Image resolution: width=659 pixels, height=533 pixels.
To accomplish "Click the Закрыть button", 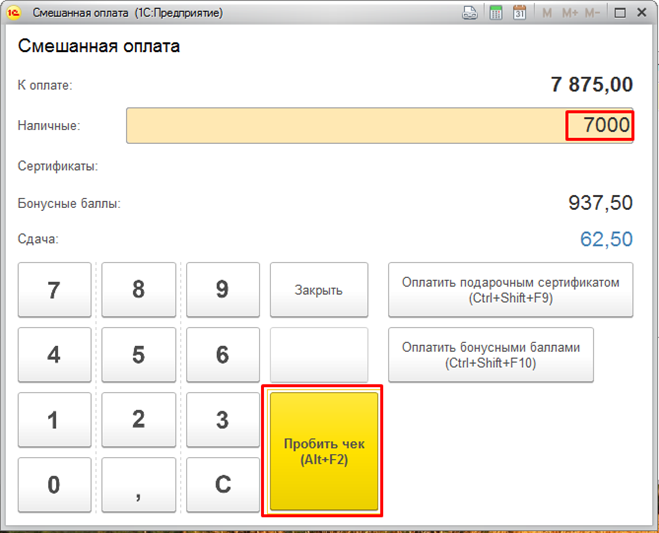I will [x=318, y=290].
